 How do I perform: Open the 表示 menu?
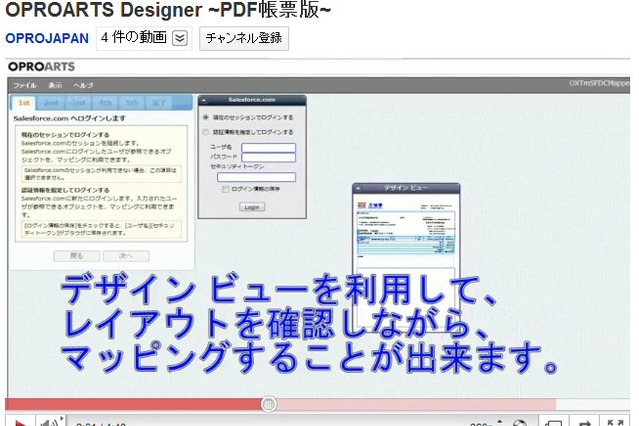(55, 85)
